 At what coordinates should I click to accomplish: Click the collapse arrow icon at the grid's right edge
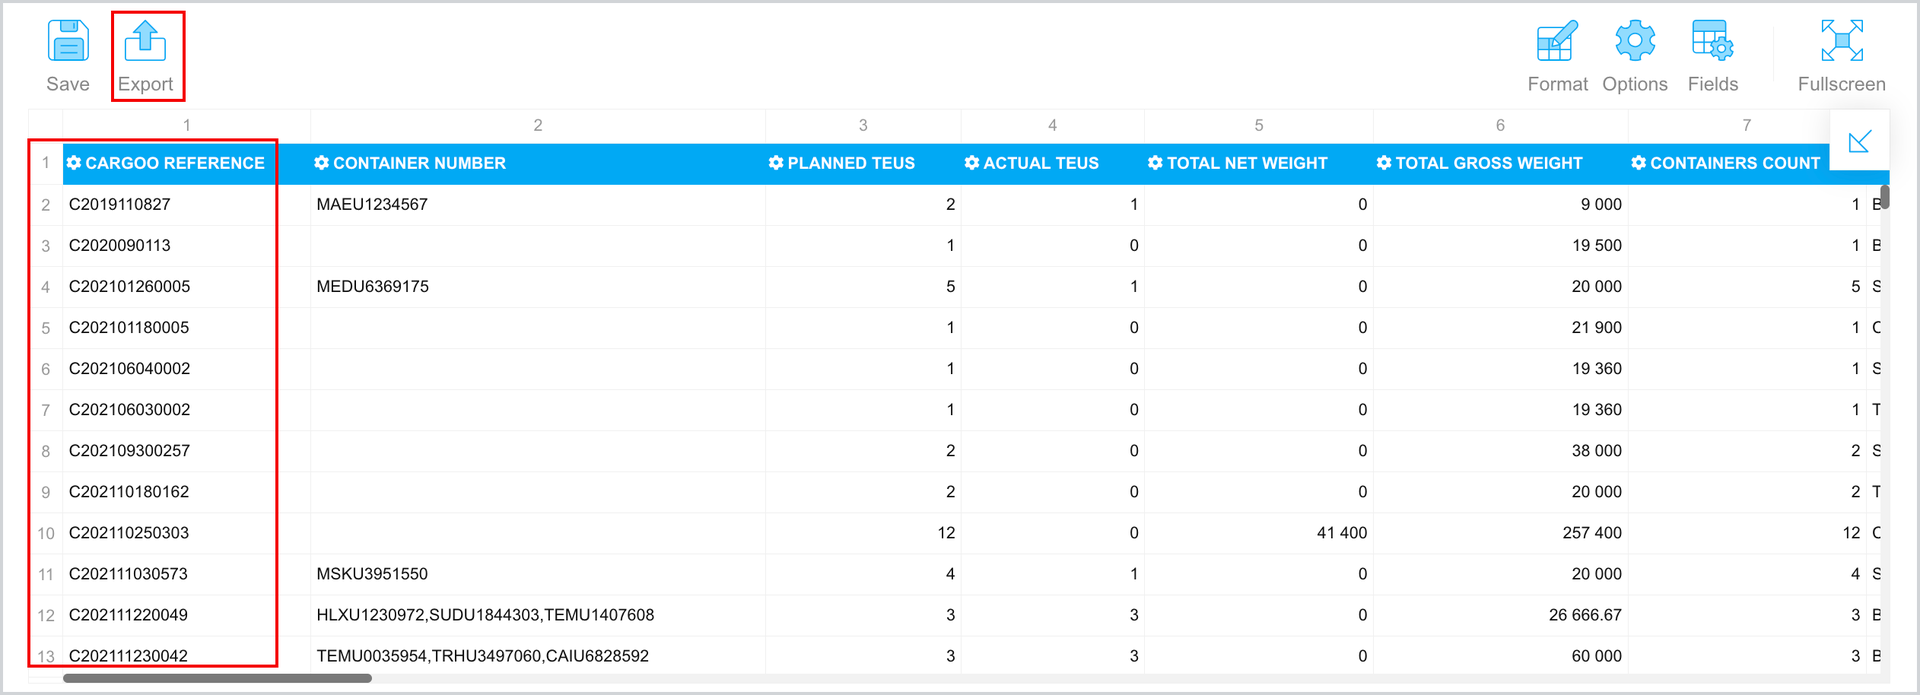[x=1859, y=141]
